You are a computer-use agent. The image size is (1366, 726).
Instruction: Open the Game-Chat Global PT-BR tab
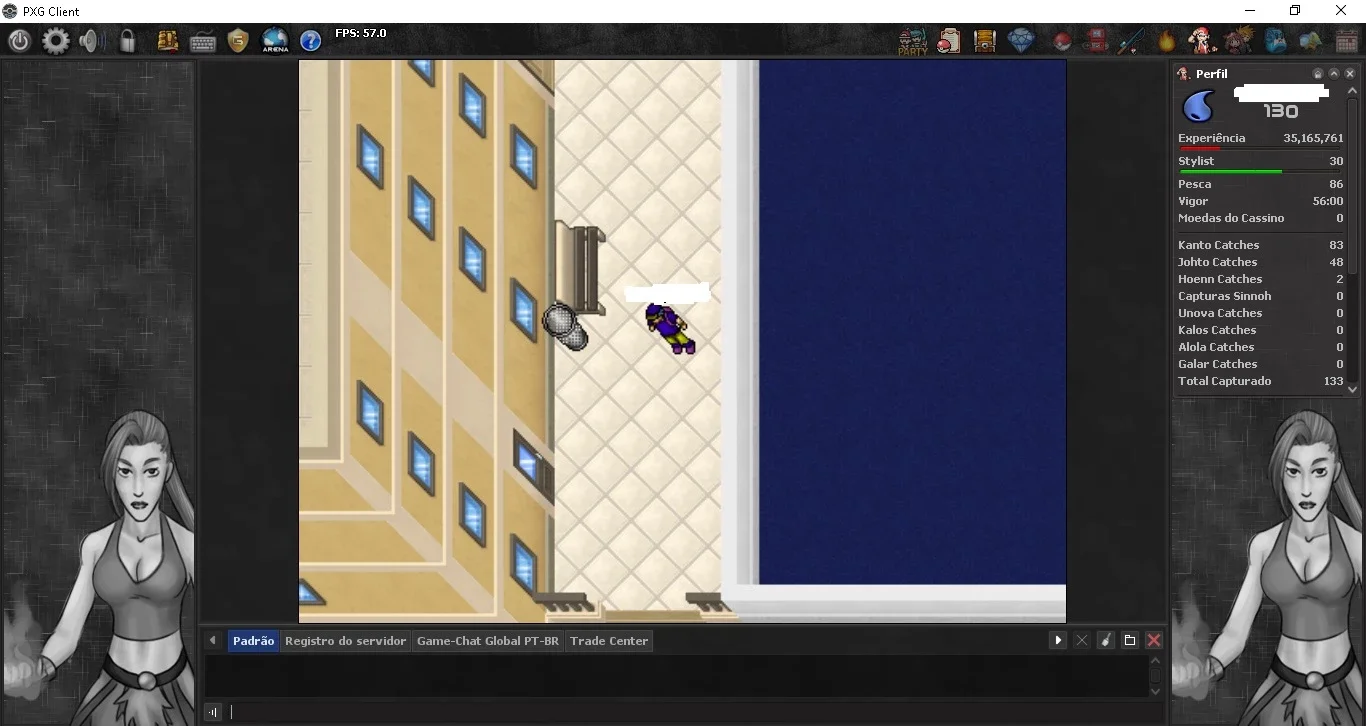[488, 641]
